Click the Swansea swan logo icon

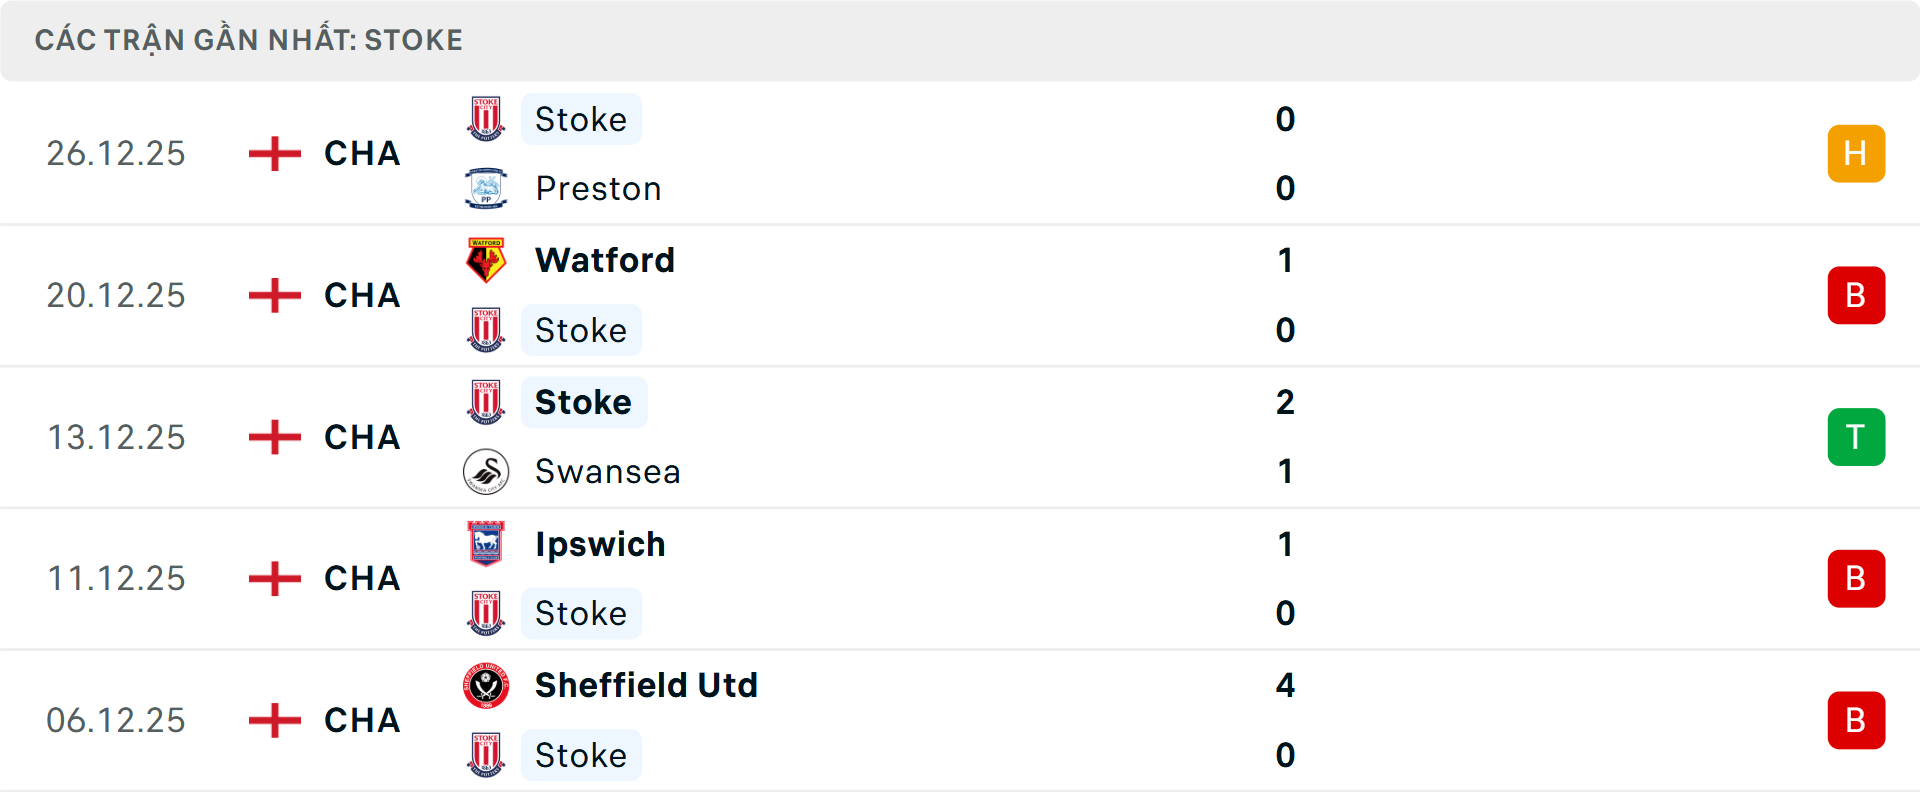[x=486, y=471]
